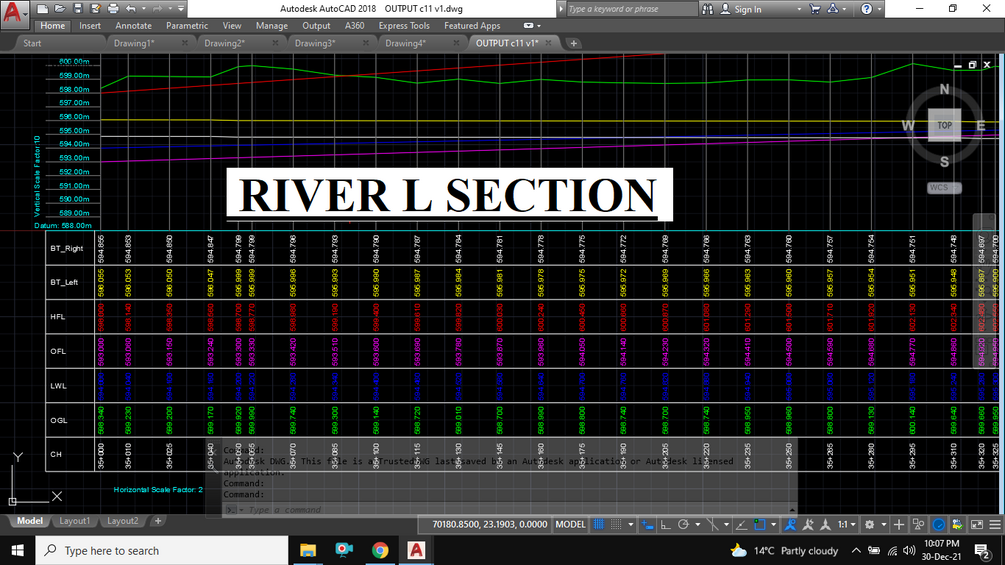Image resolution: width=1005 pixels, height=565 pixels.
Task: Toggle Dynamic Input in status bar
Action: (647, 525)
